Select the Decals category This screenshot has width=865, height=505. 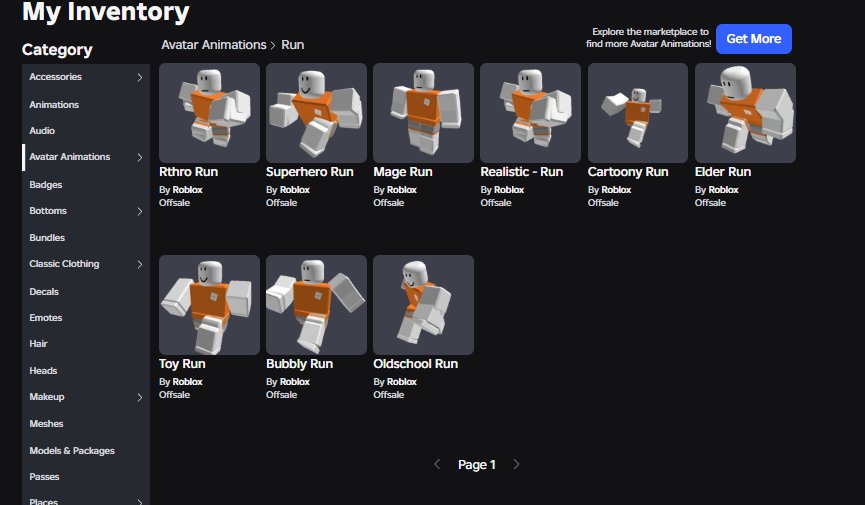44,291
